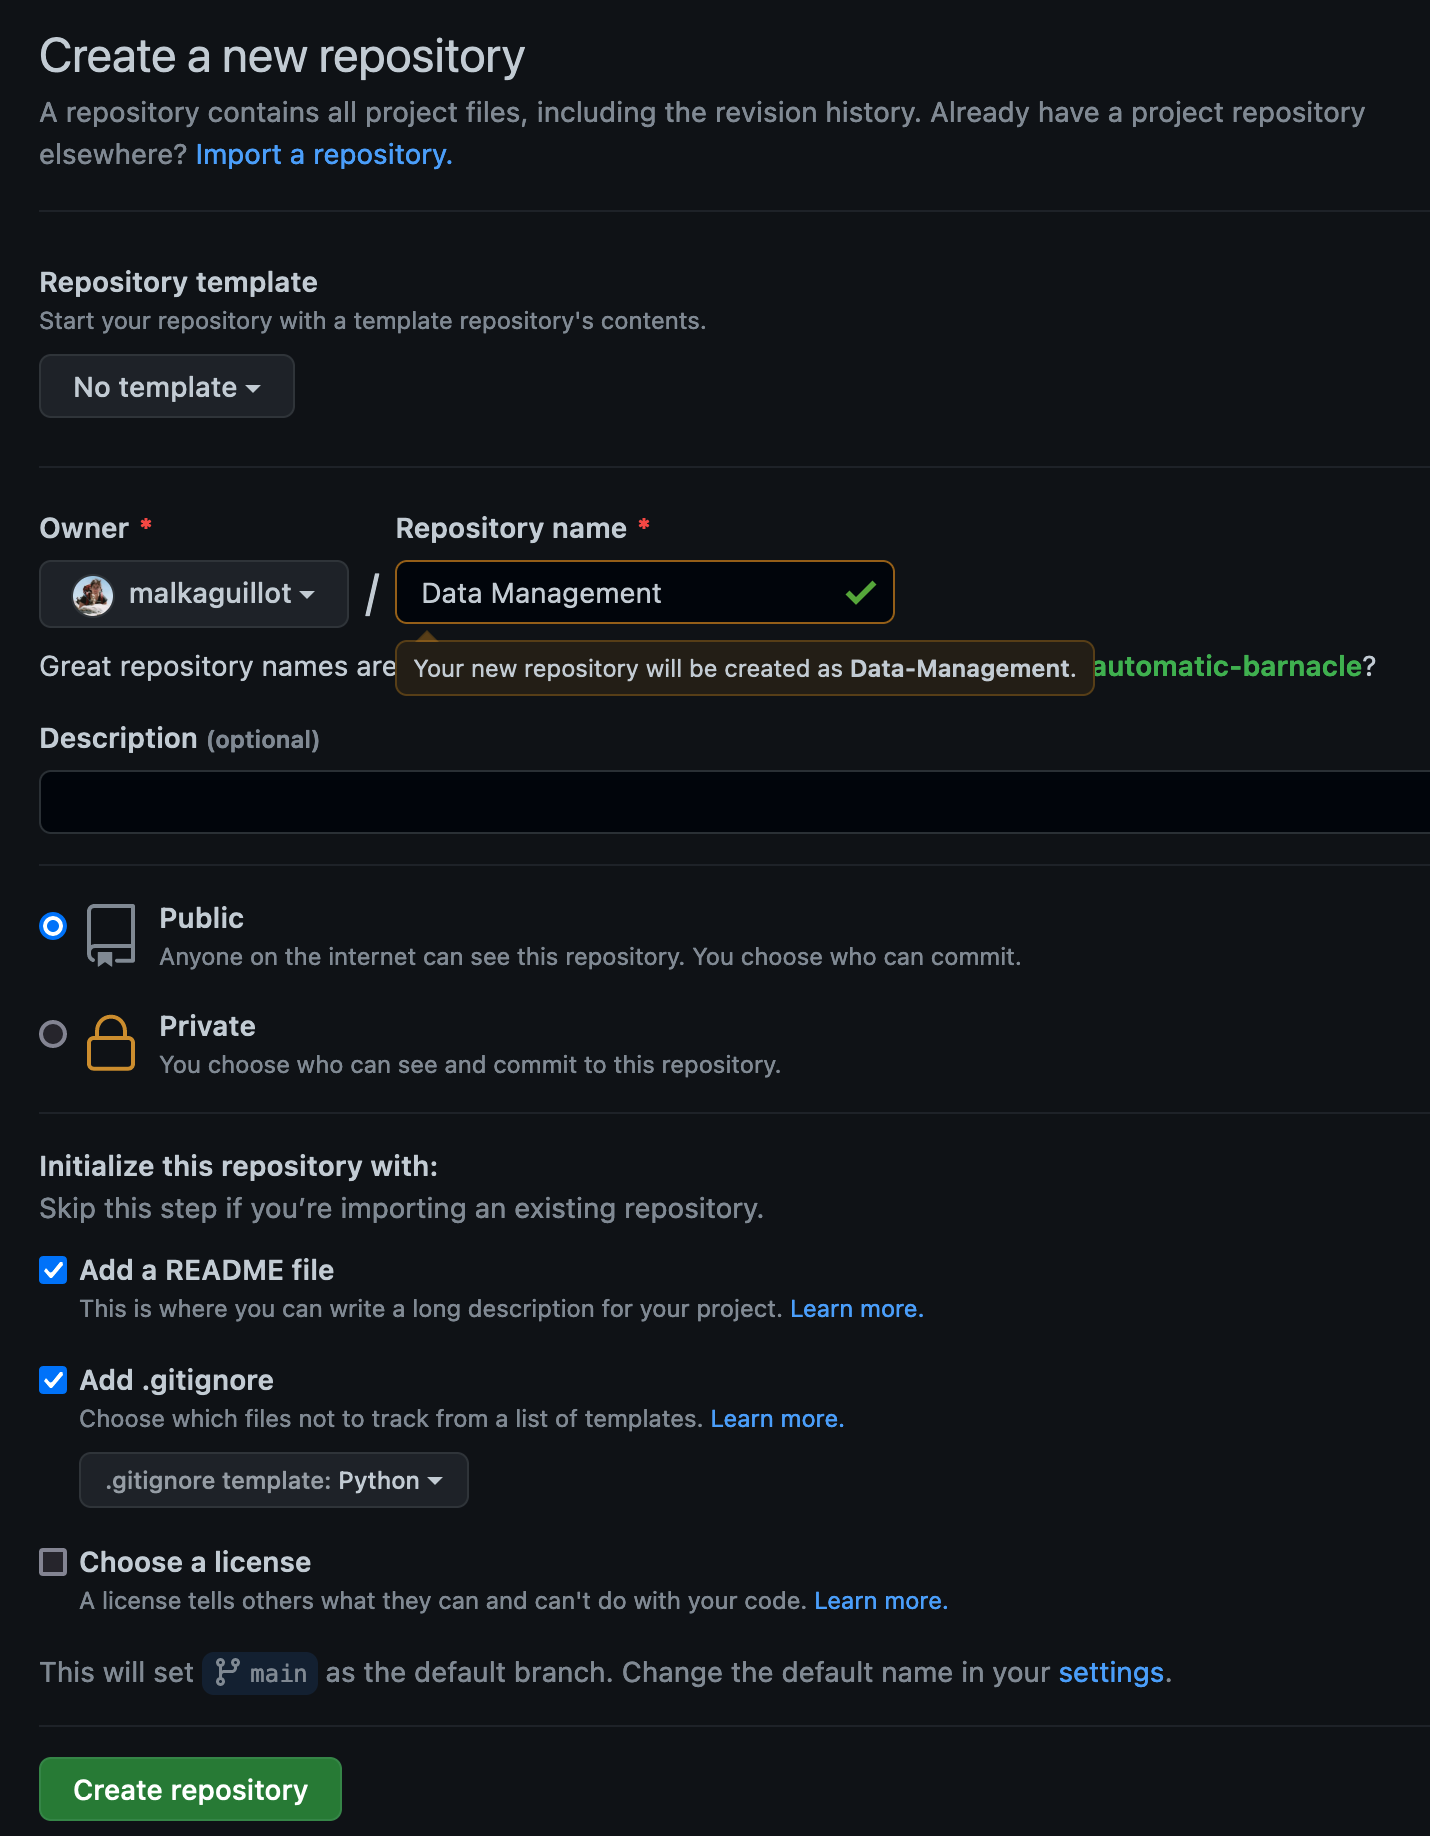Click the malkaguillot owner avatar icon

93,595
